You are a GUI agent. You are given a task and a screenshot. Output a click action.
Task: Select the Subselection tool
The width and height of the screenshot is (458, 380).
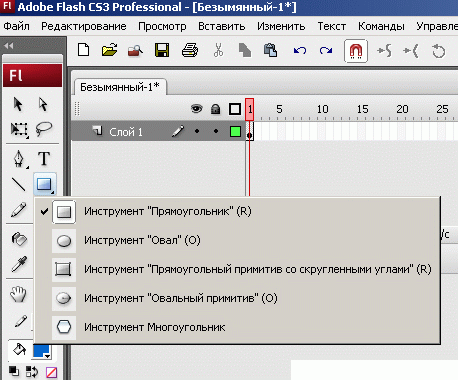(x=43, y=104)
